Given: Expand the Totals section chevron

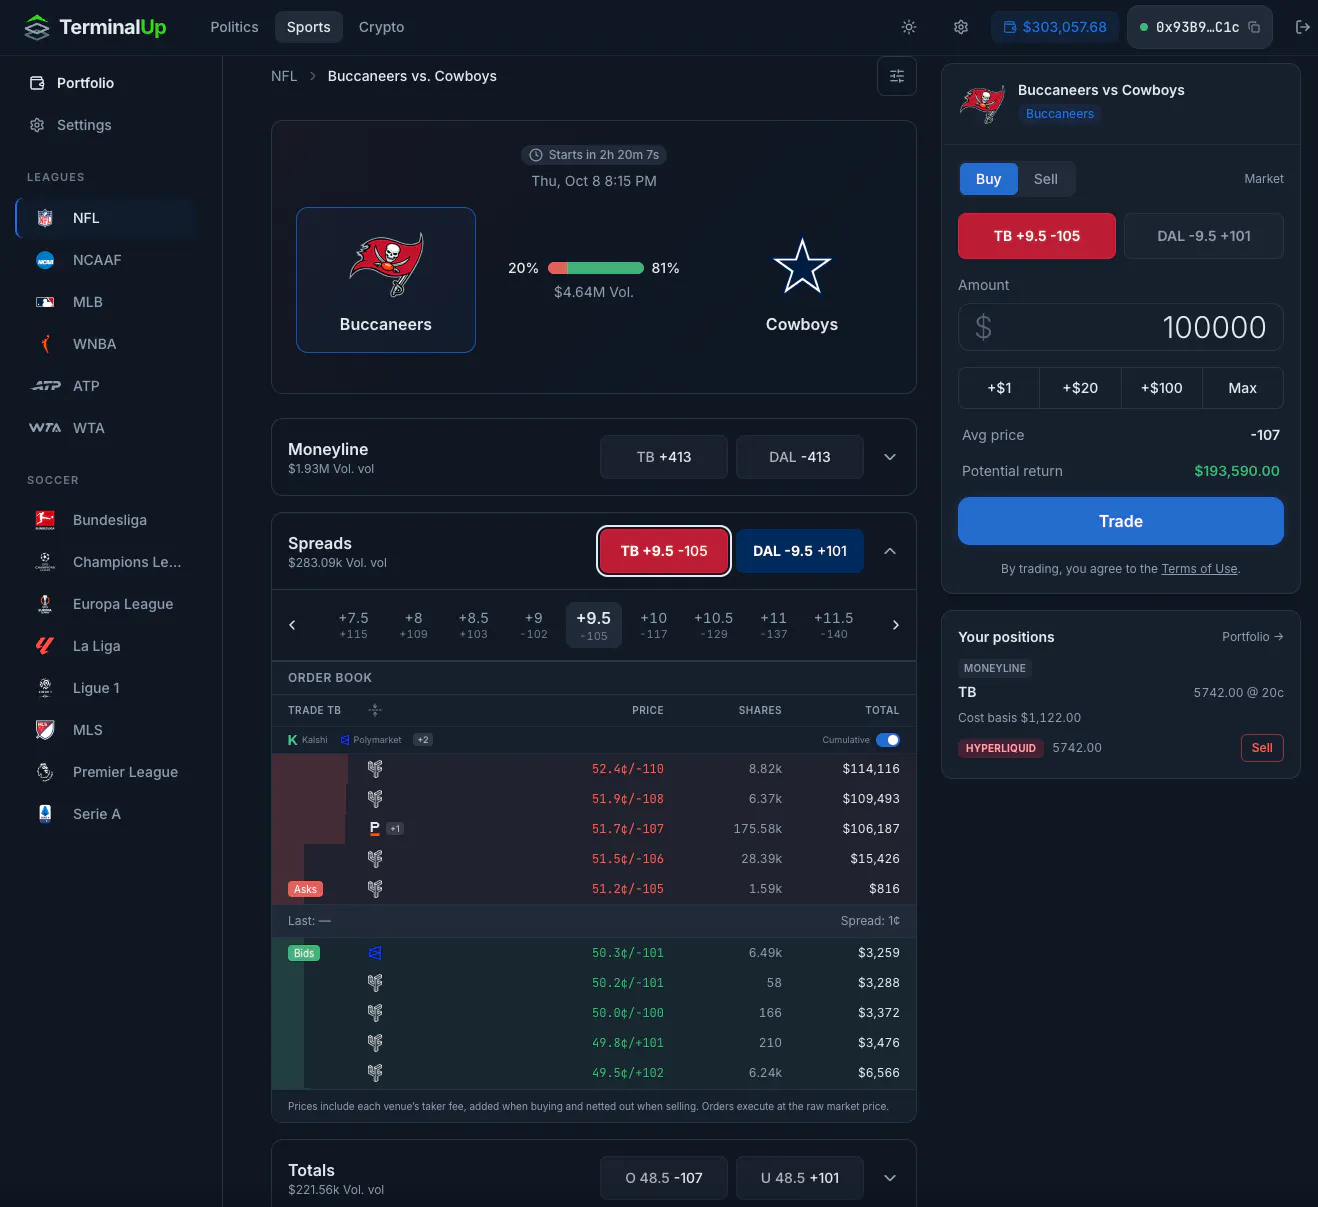Looking at the screenshot, I should click(x=890, y=1178).
